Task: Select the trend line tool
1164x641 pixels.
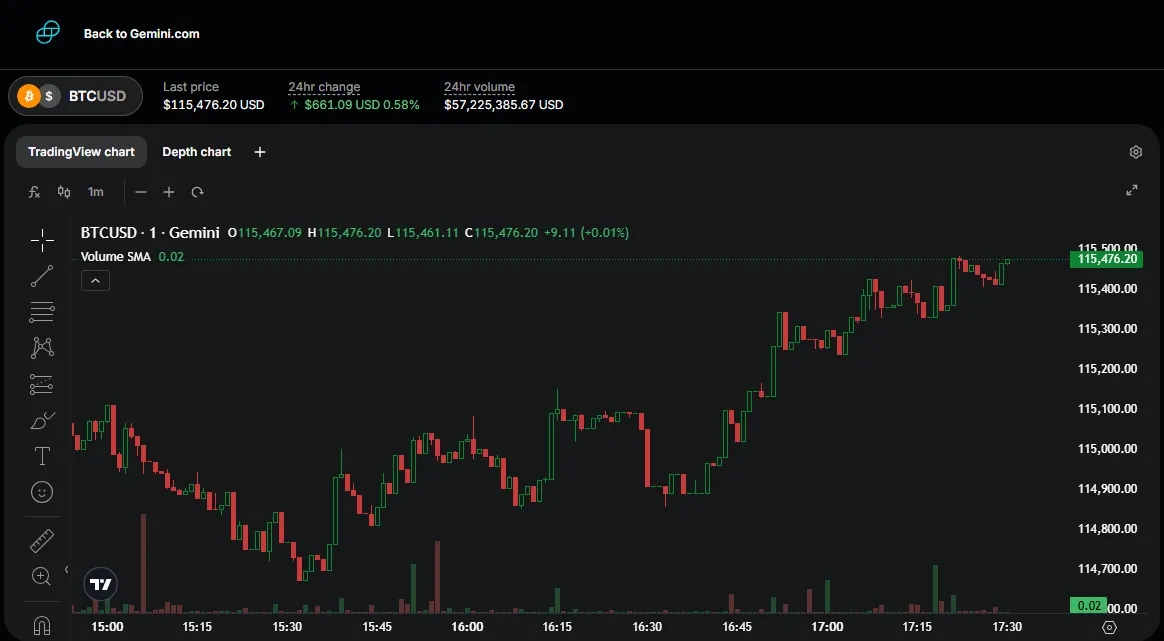Action: coord(42,276)
